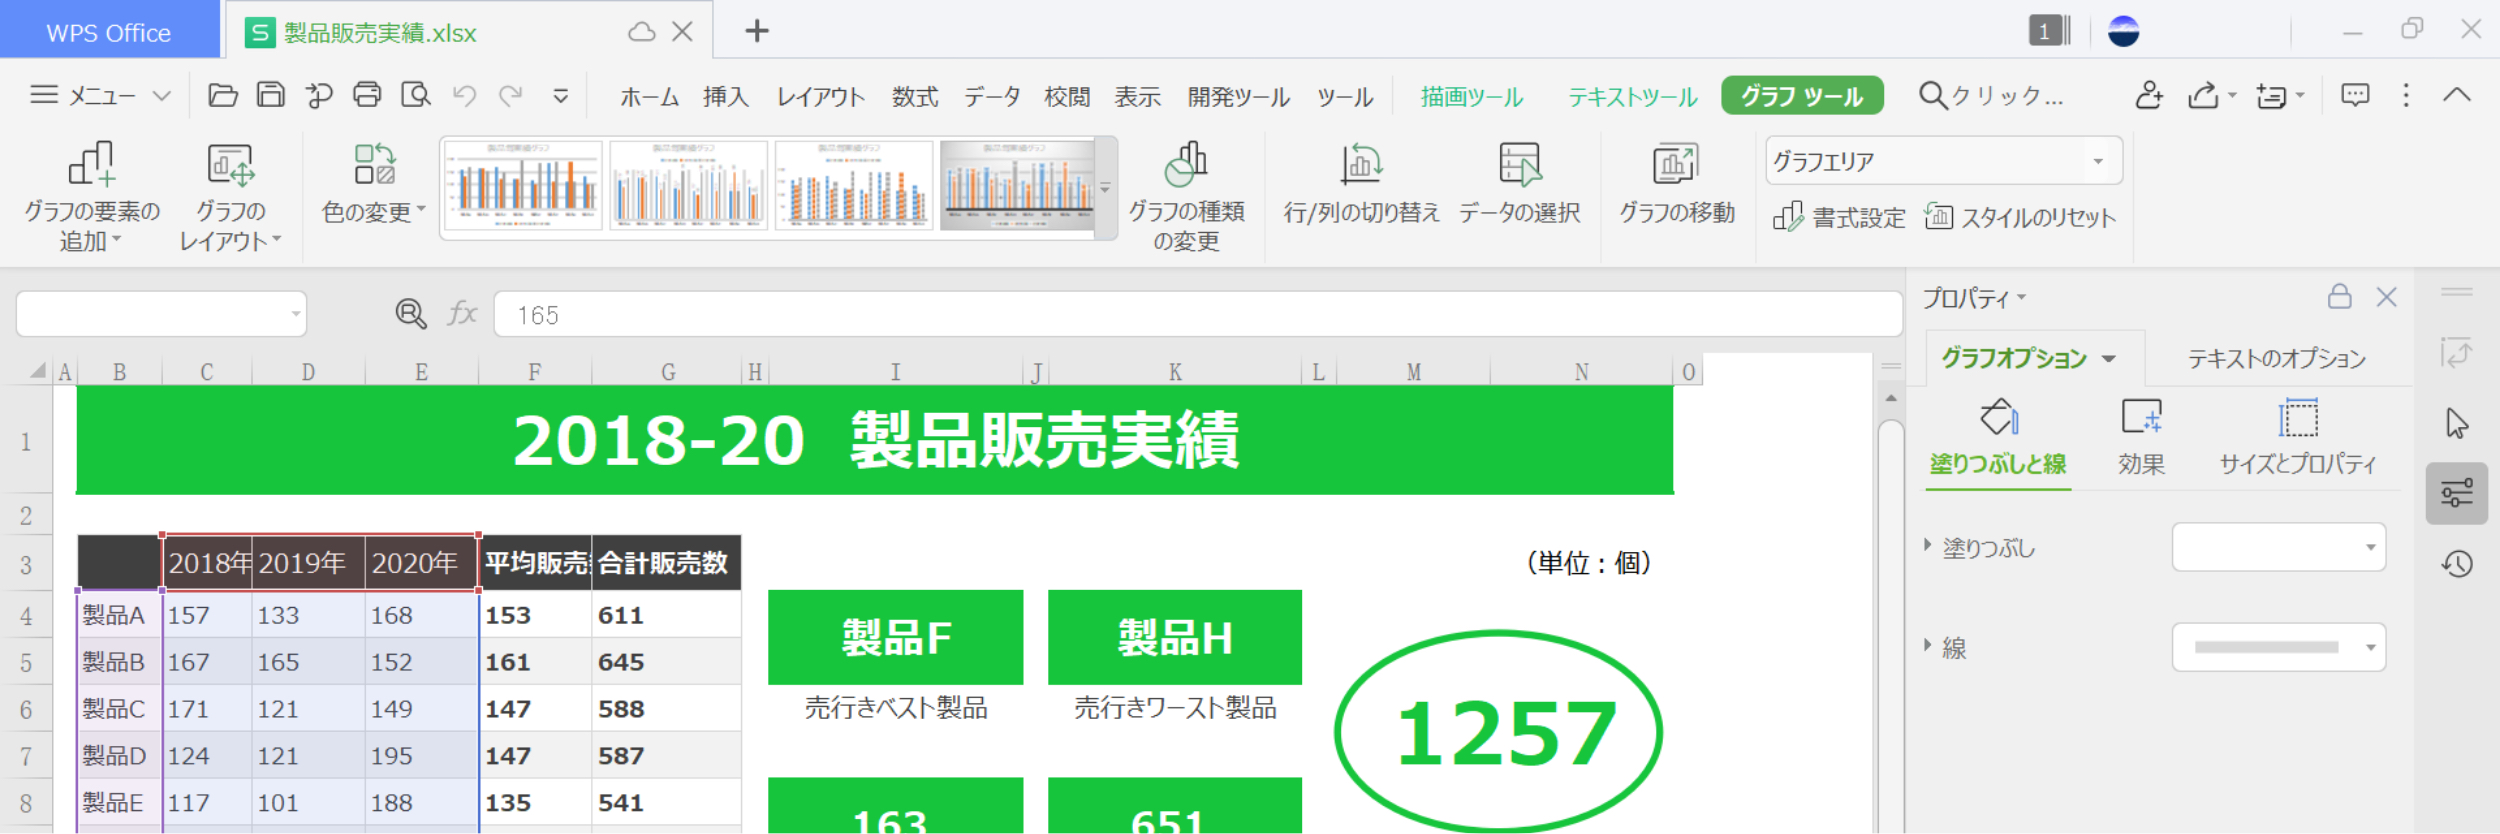Click 行/列の切り替え button

1361,184
